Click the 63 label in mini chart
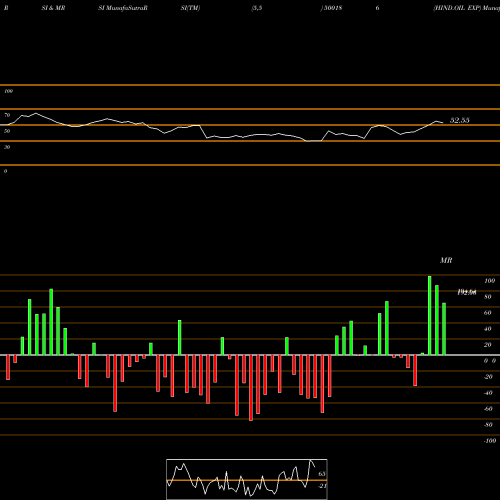This screenshot has width=500, height=500. coord(322,474)
